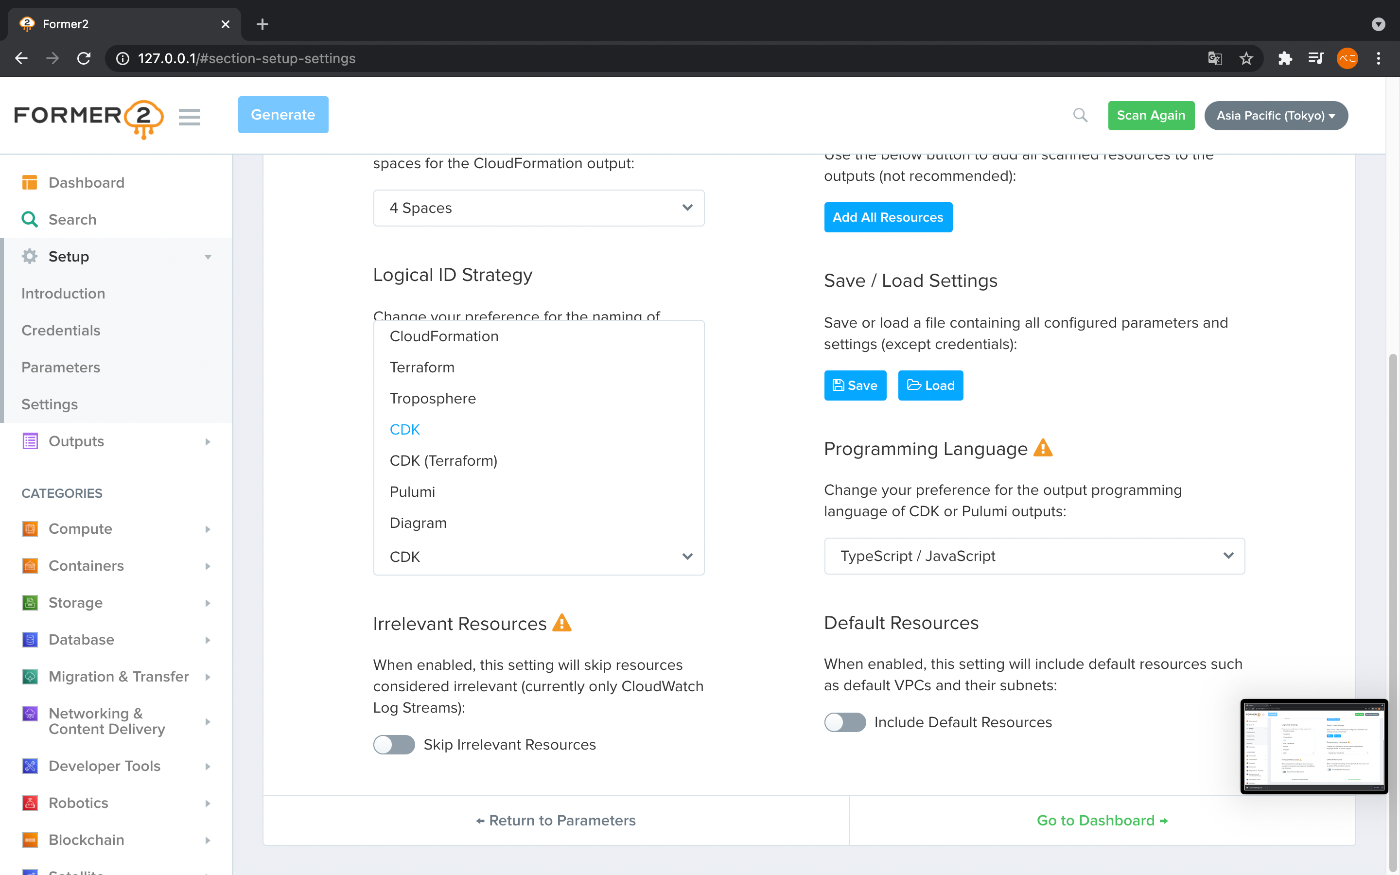Click the translate page icon
This screenshot has width=1400, height=875.
[1215, 58]
